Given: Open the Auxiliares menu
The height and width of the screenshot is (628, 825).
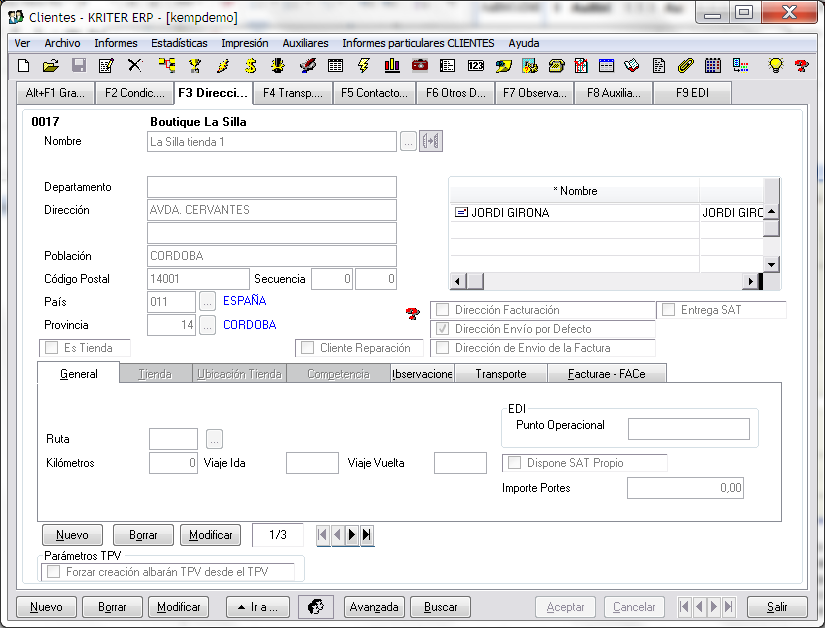Looking at the screenshot, I should (305, 43).
